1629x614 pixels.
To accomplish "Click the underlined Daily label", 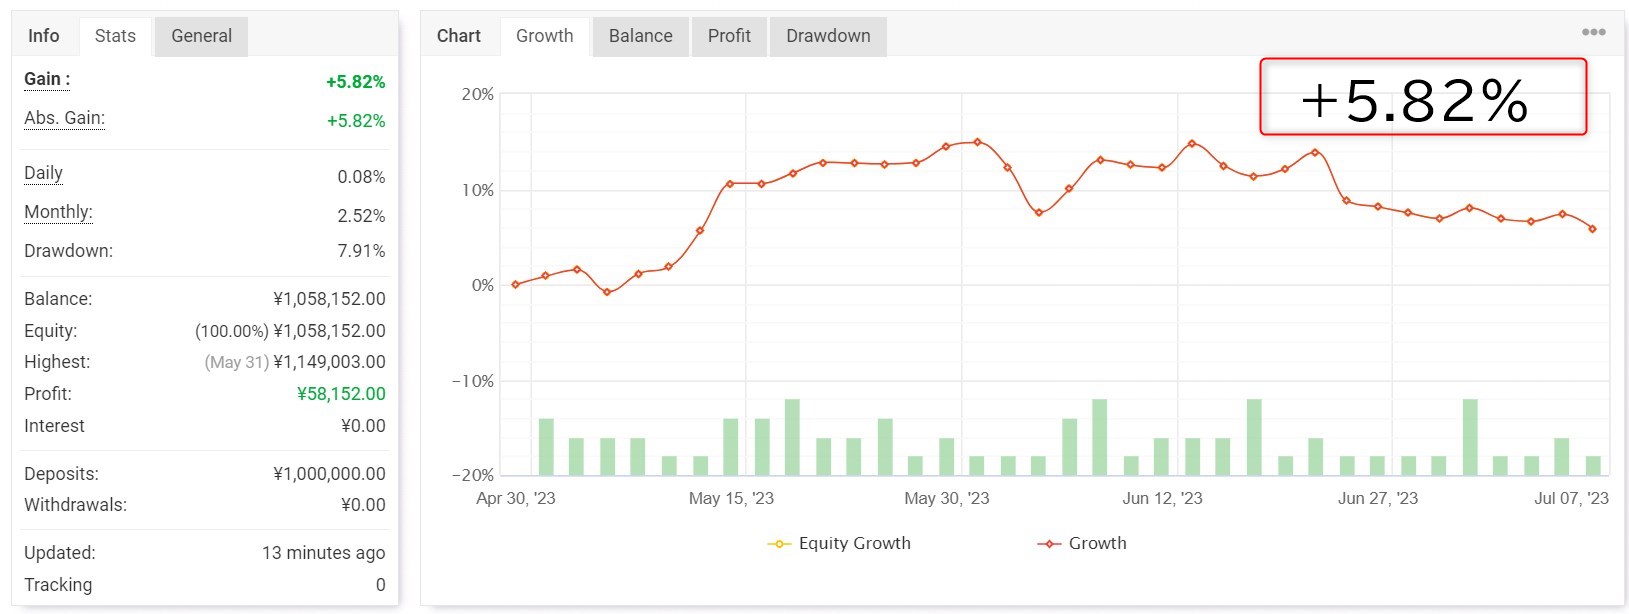I will (43, 173).
